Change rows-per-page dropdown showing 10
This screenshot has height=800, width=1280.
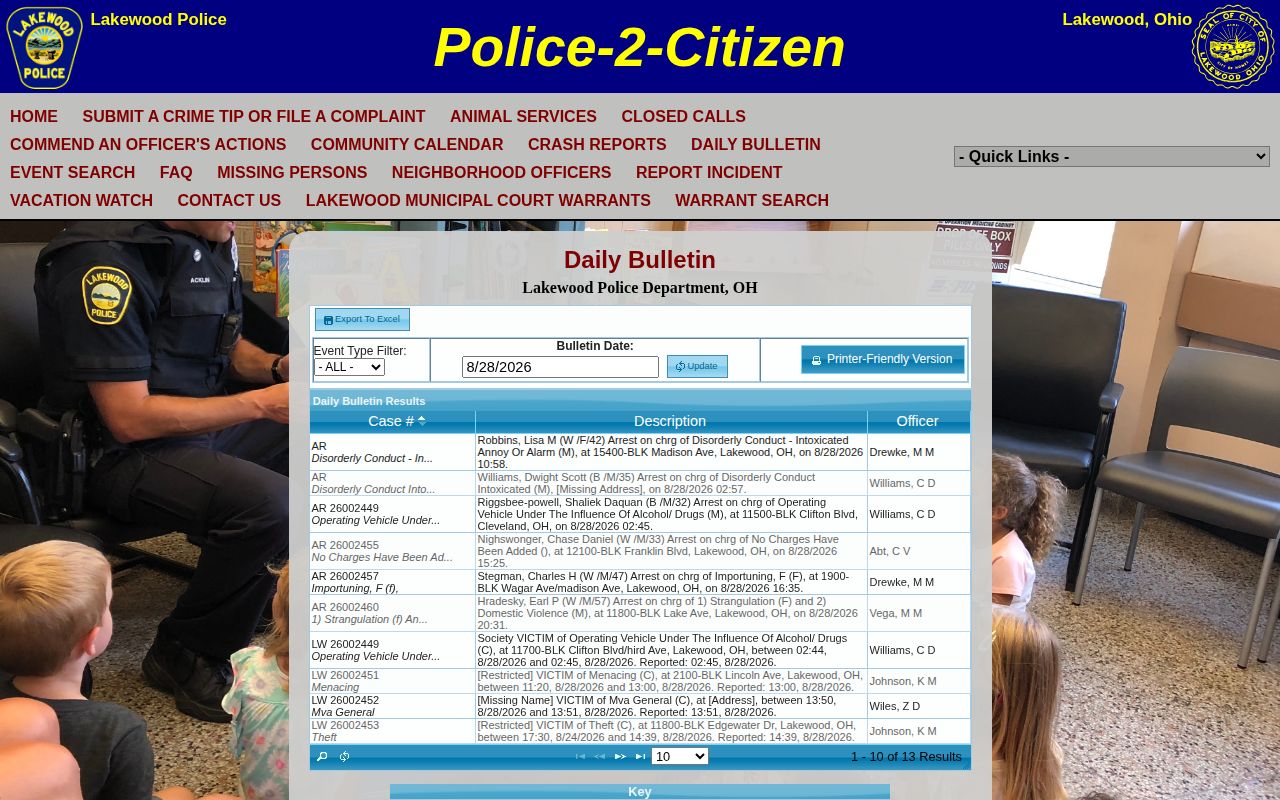click(680, 756)
